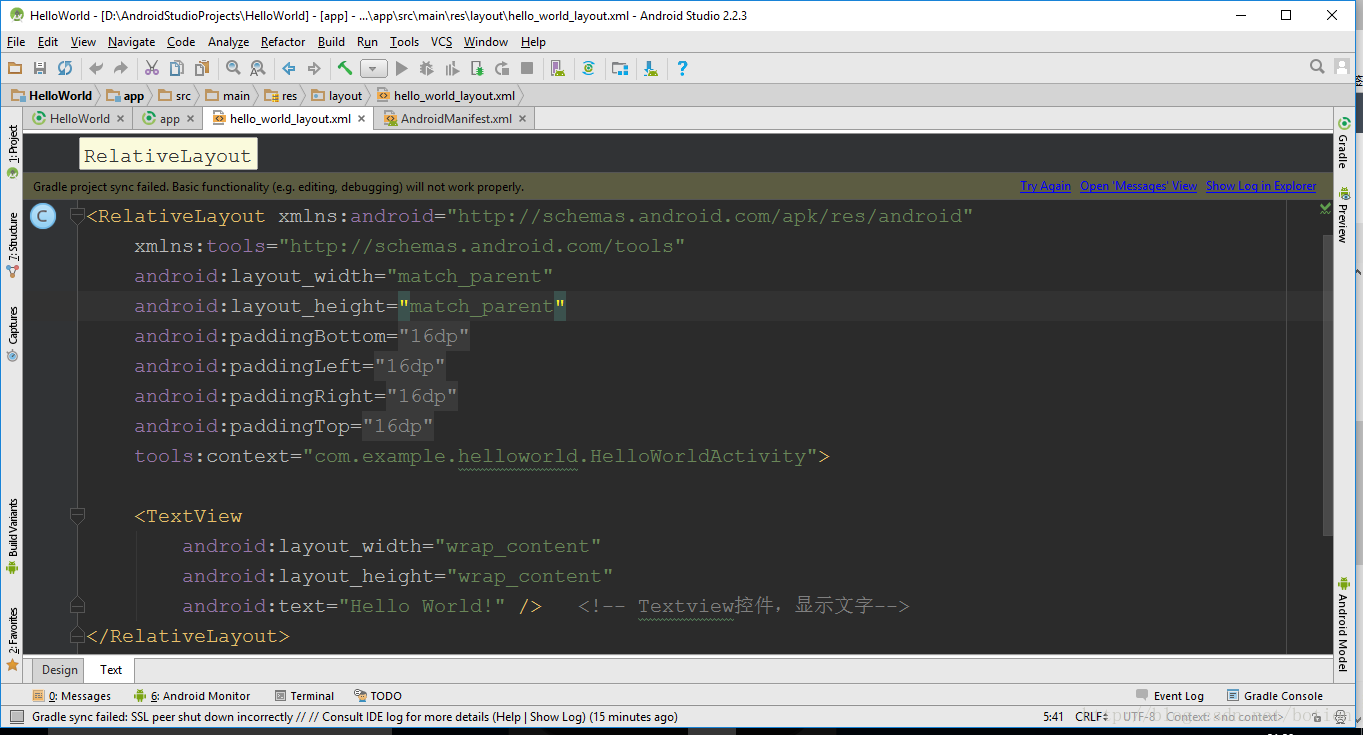Toggle the Favorites side panel
The height and width of the screenshot is (735, 1363).
[x=13, y=638]
